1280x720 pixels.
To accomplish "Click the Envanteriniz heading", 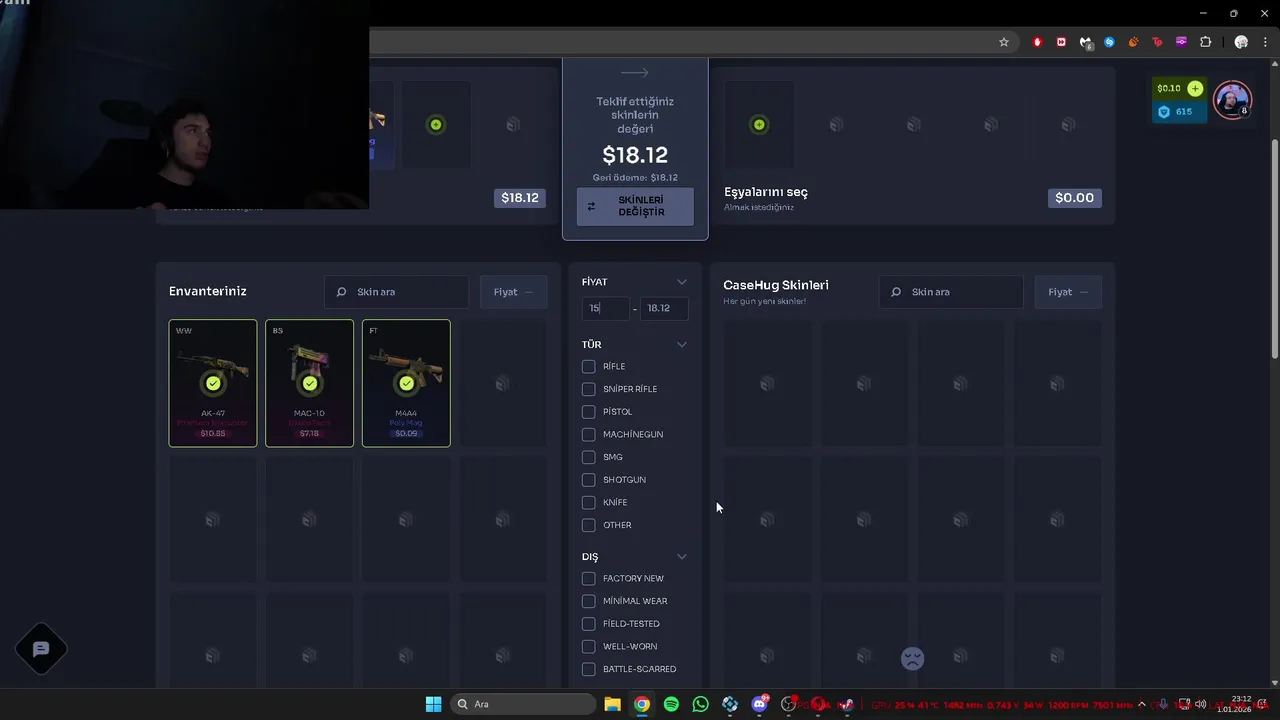I will pos(208,291).
